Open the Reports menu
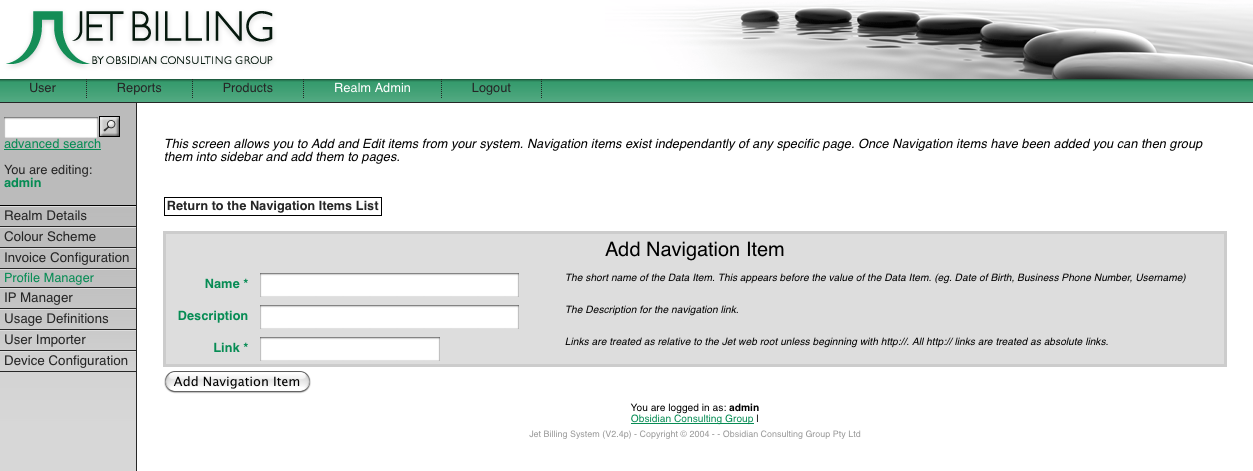The image size is (1253, 471). pos(139,88)
